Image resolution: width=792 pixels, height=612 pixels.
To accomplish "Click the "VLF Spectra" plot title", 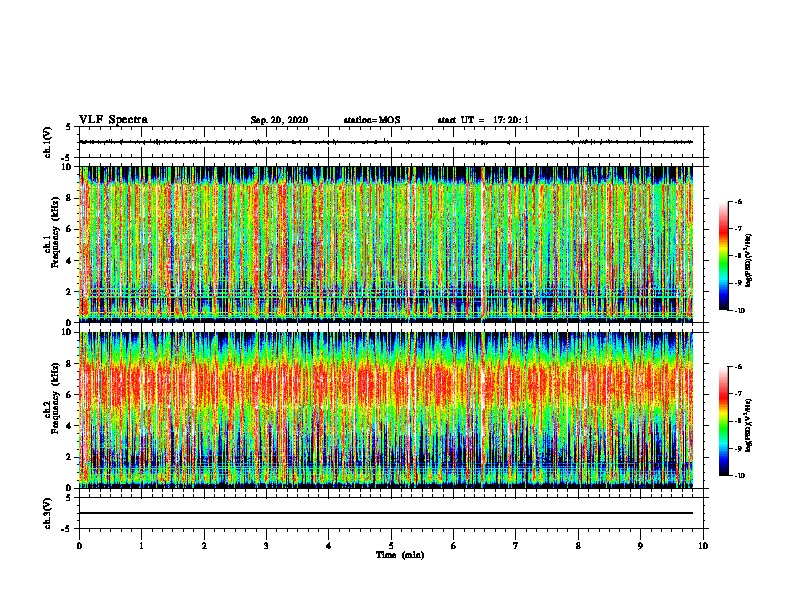I will (113, 120).
